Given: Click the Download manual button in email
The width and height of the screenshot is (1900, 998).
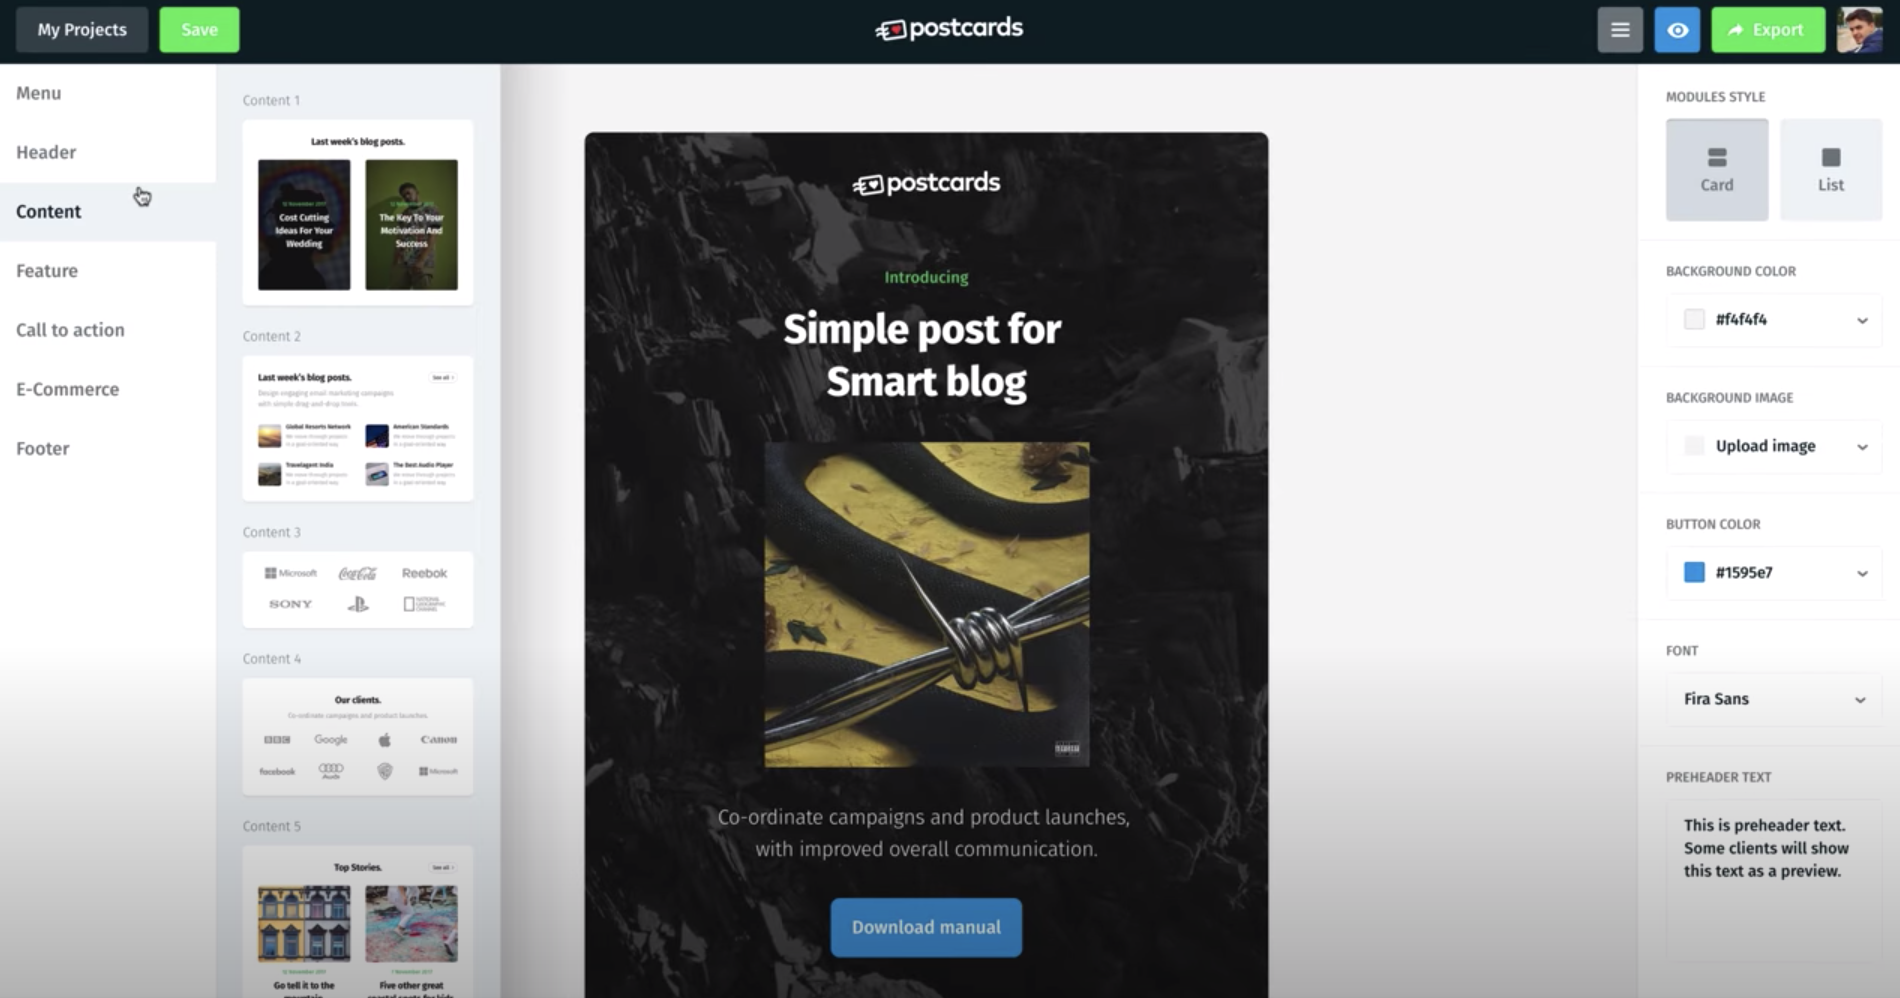Looking at the screenshot, I should pos(926,927).
